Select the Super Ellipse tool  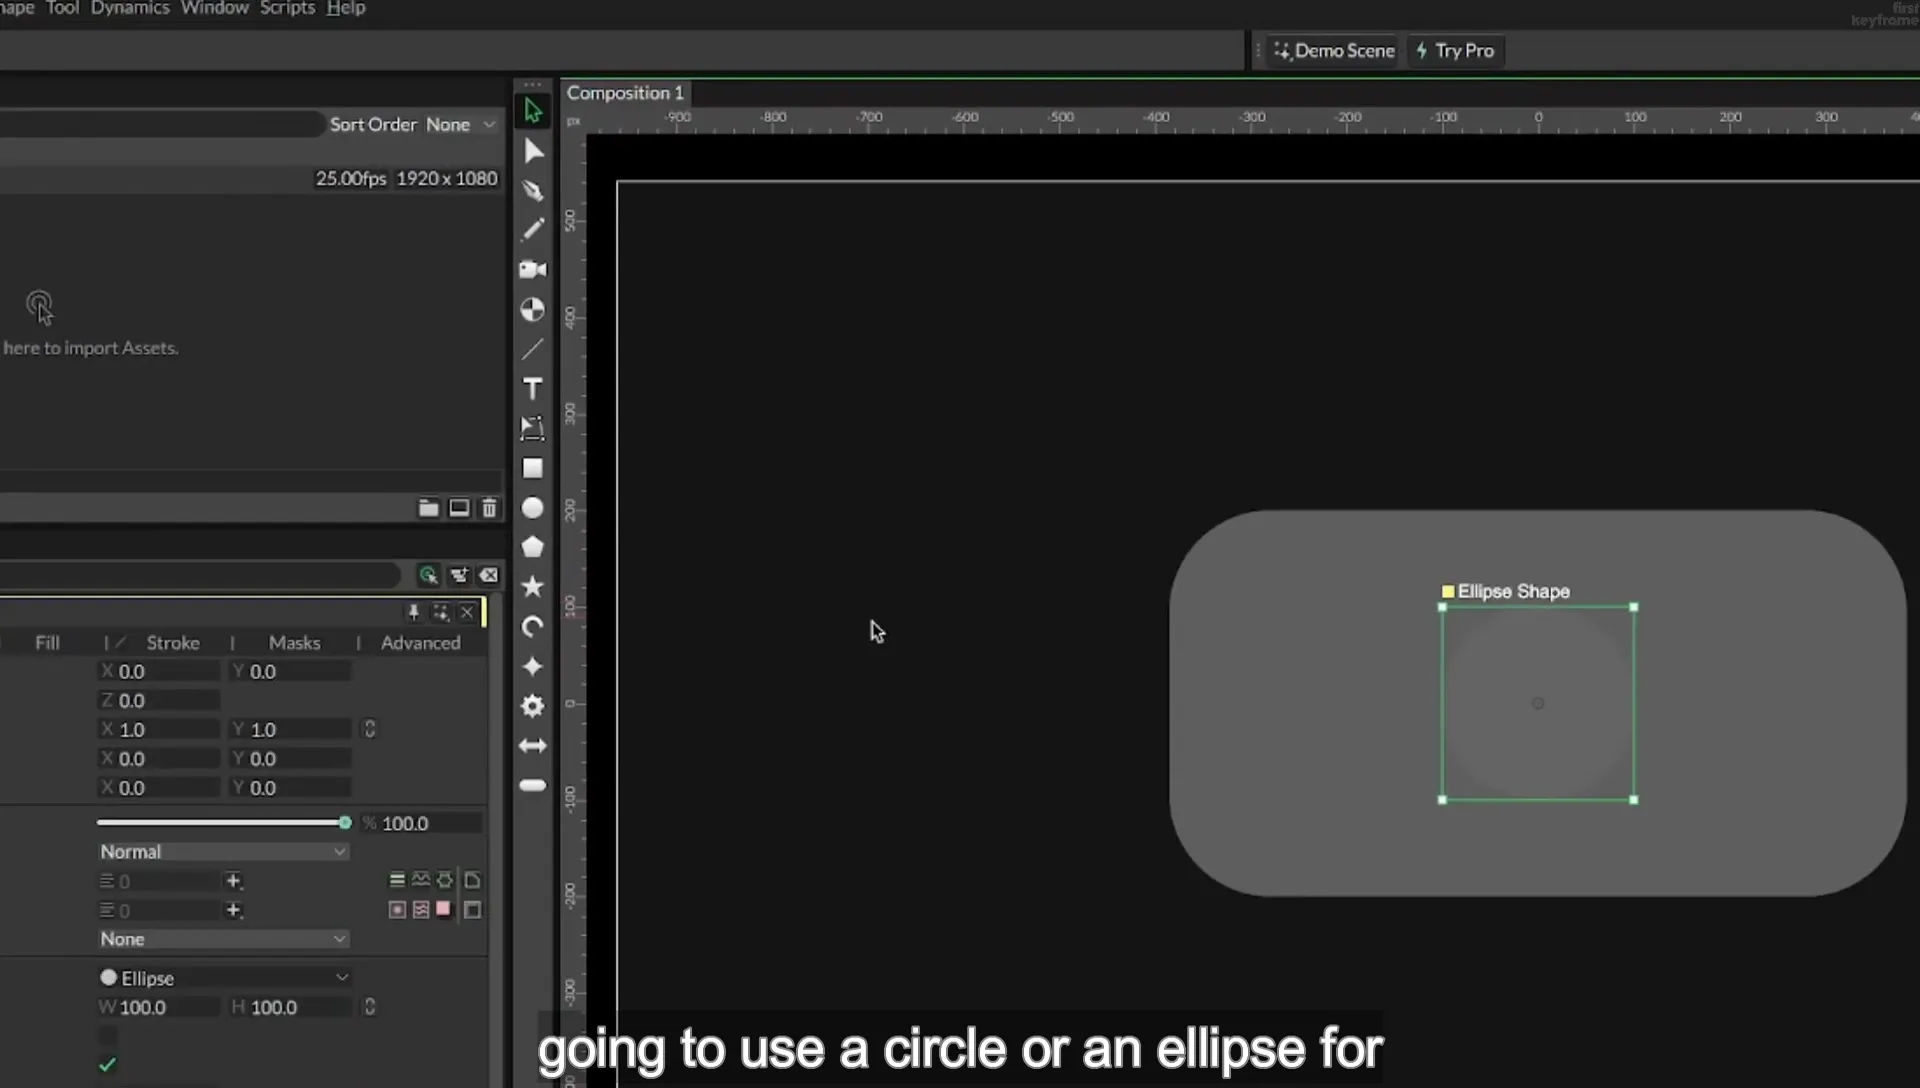click(533, 667)
